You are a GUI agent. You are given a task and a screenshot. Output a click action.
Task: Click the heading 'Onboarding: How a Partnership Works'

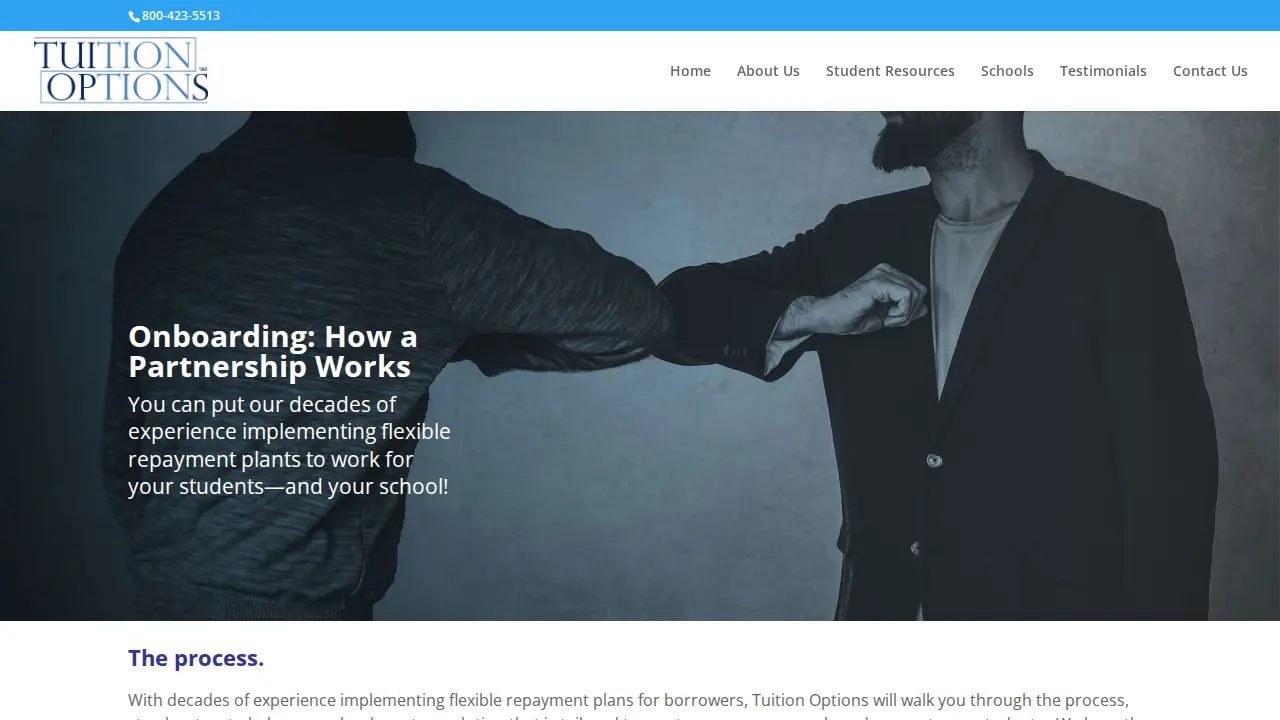point(273,351)
